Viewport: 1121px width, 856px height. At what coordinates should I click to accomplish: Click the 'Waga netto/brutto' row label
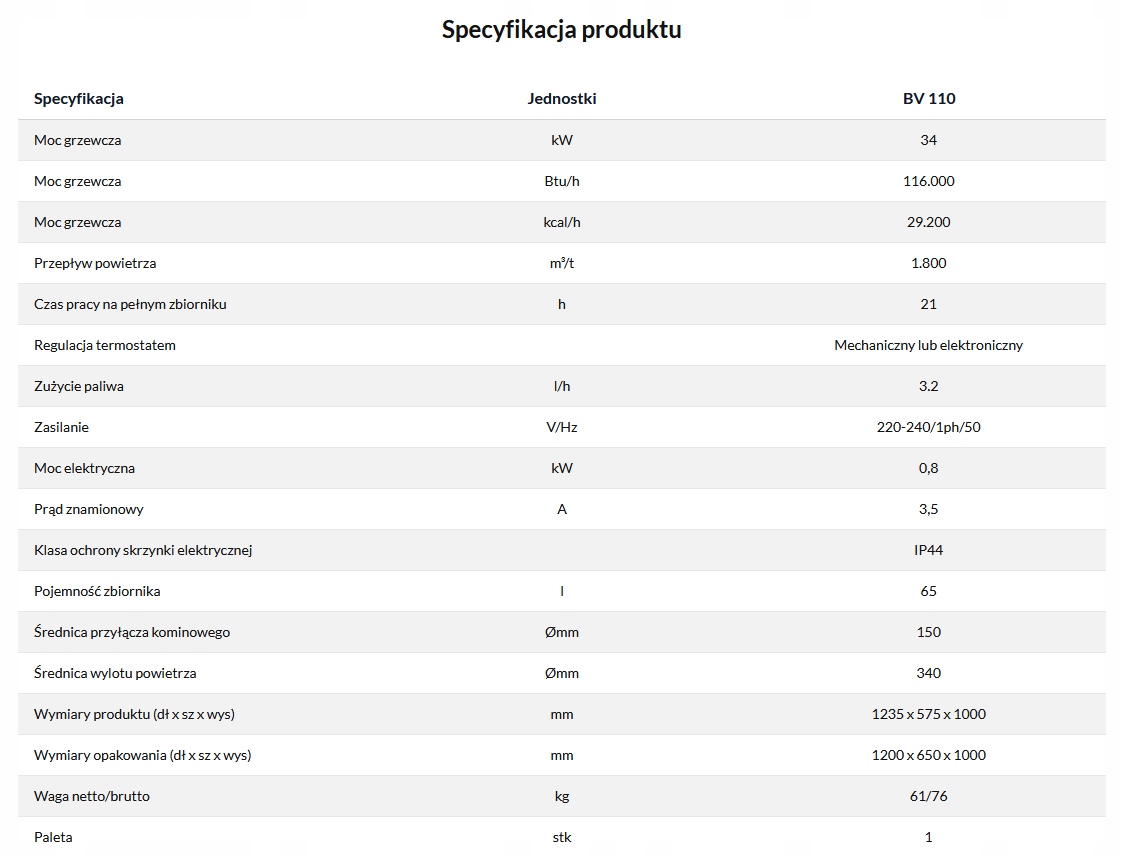[x=92, y=796]
